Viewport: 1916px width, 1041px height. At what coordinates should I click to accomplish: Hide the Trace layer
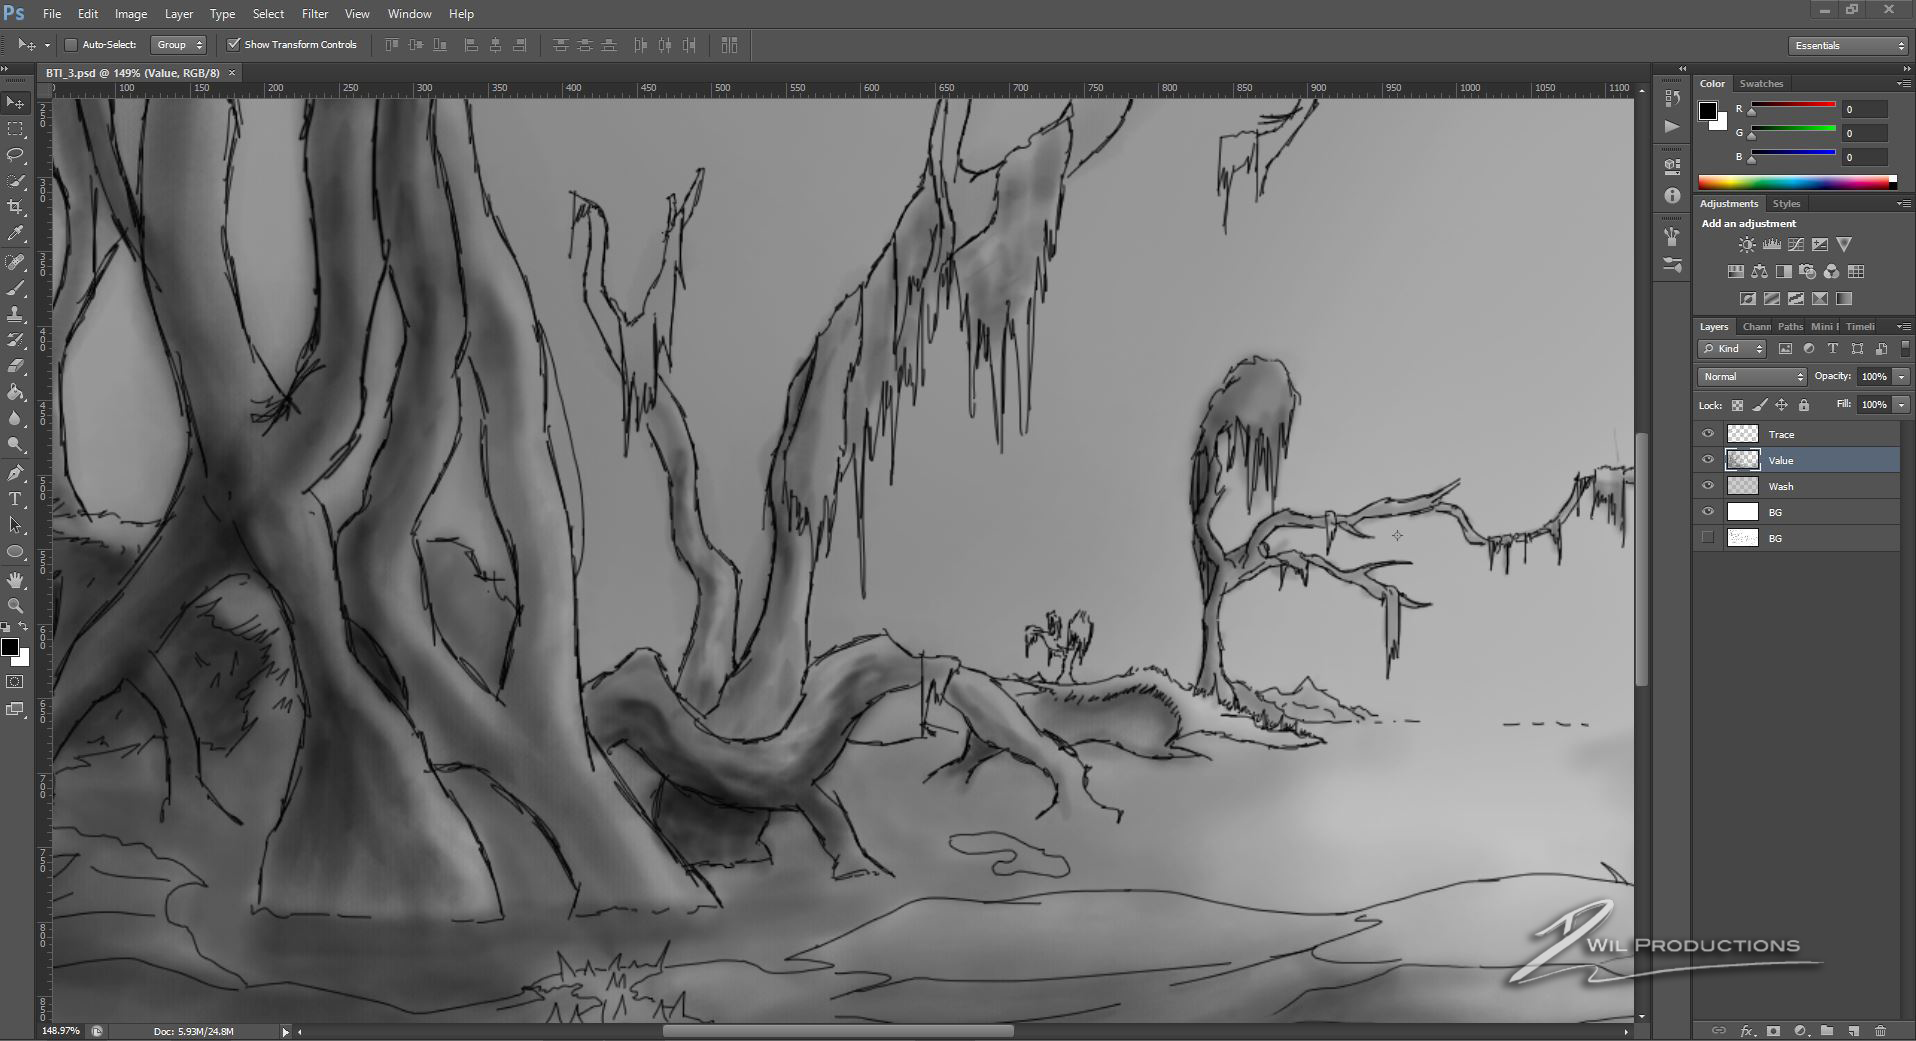tap(1708, 434)
